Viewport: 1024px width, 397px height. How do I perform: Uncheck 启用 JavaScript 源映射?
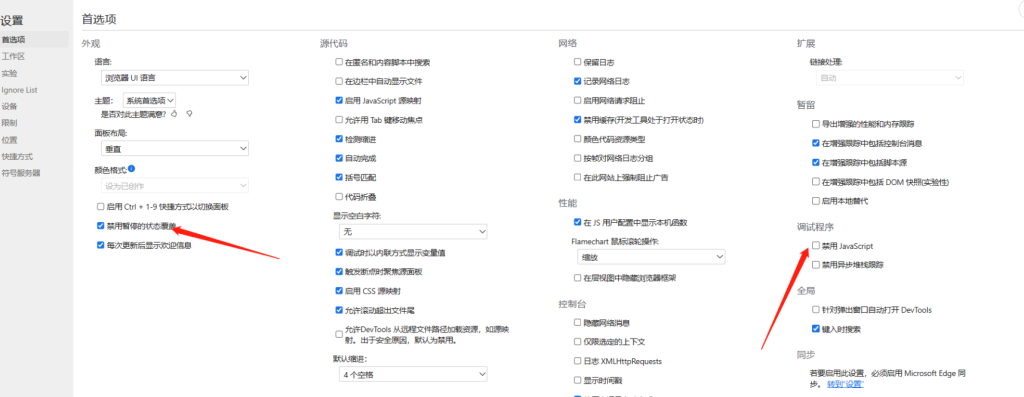pyautogui.click(x=339, y=101)
